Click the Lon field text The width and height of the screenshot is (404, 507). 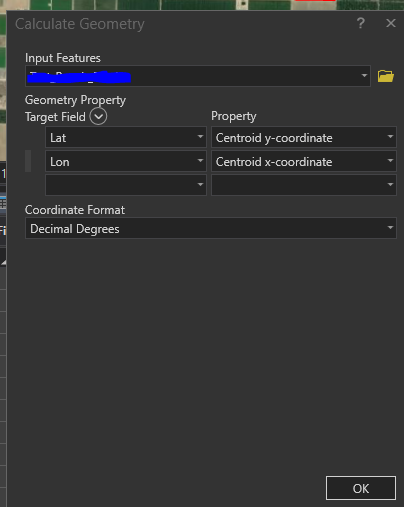tap(60, 162)
